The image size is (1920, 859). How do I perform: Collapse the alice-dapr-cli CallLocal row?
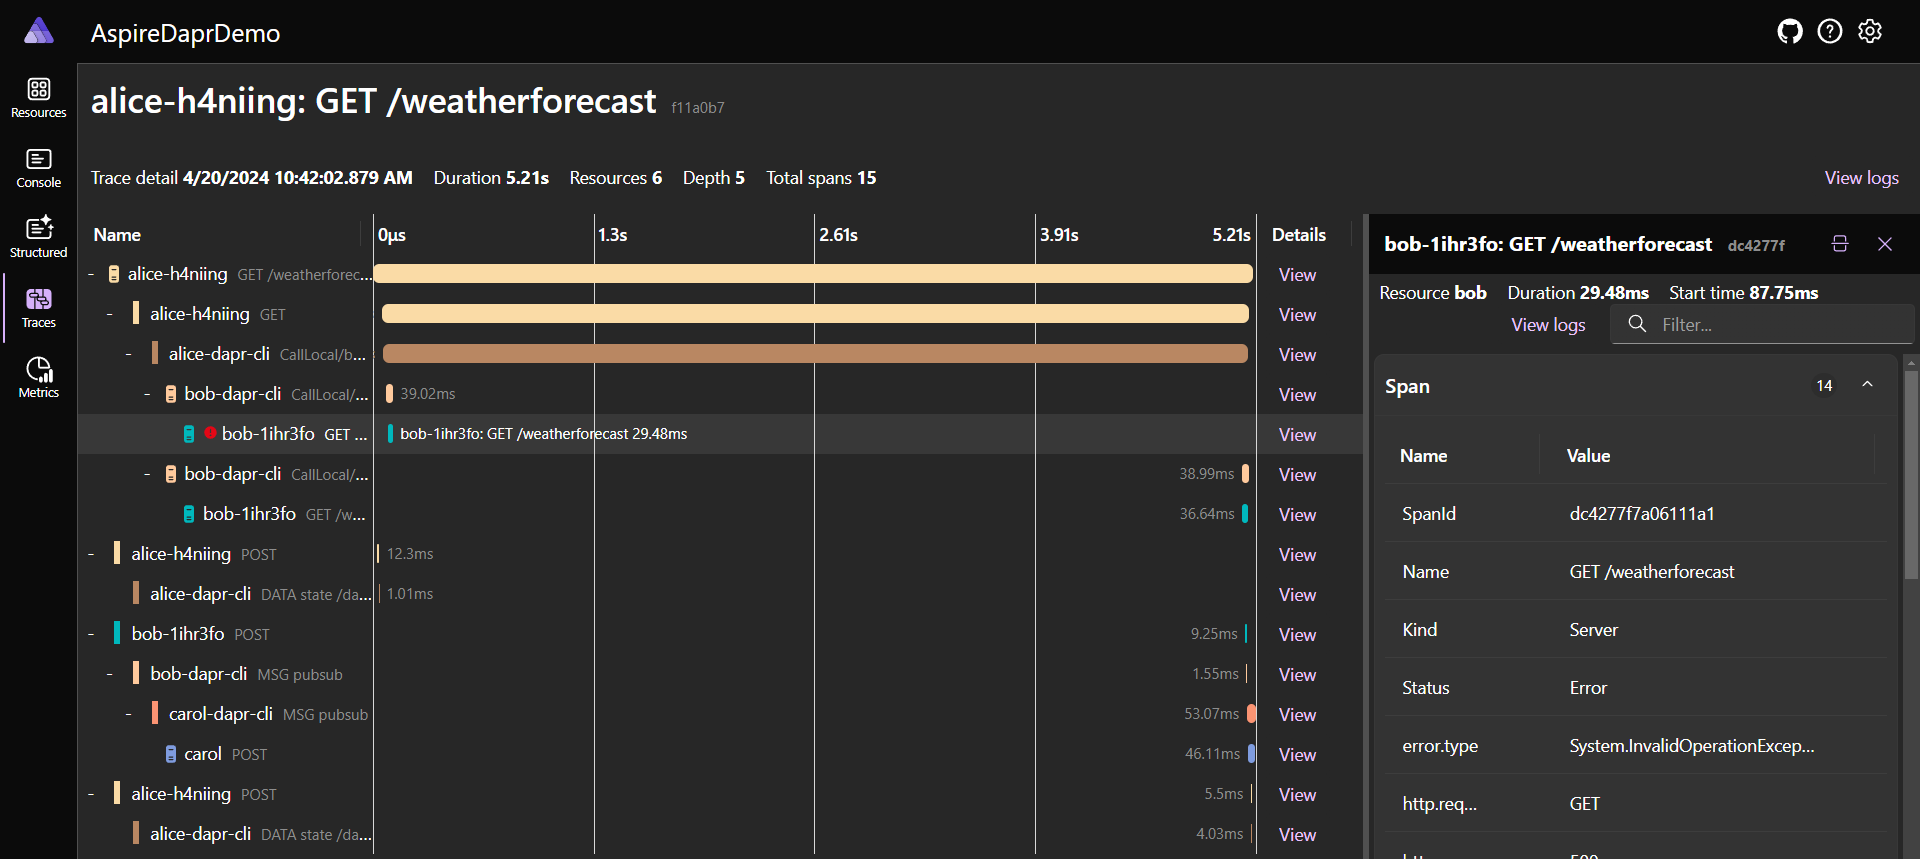point(129,354)
